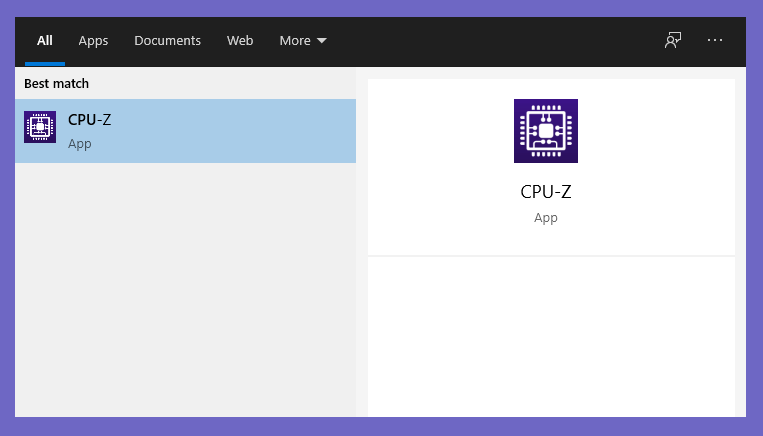Screen dimensions: 763x436
Task: Select the Documents search tab
Action: click(167, 41)
